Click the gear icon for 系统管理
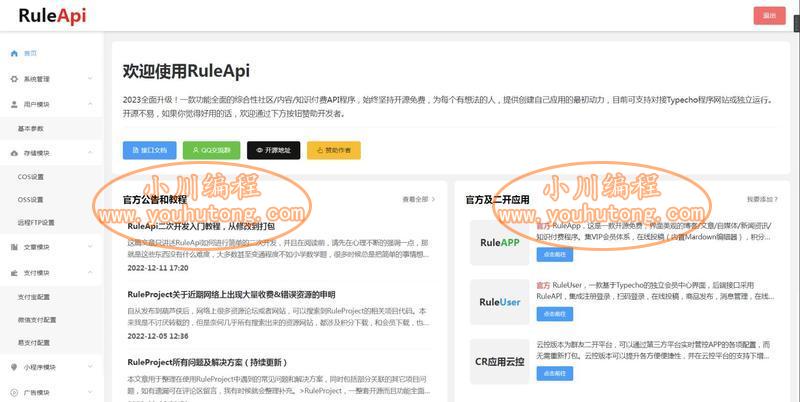 coord(14,79)
